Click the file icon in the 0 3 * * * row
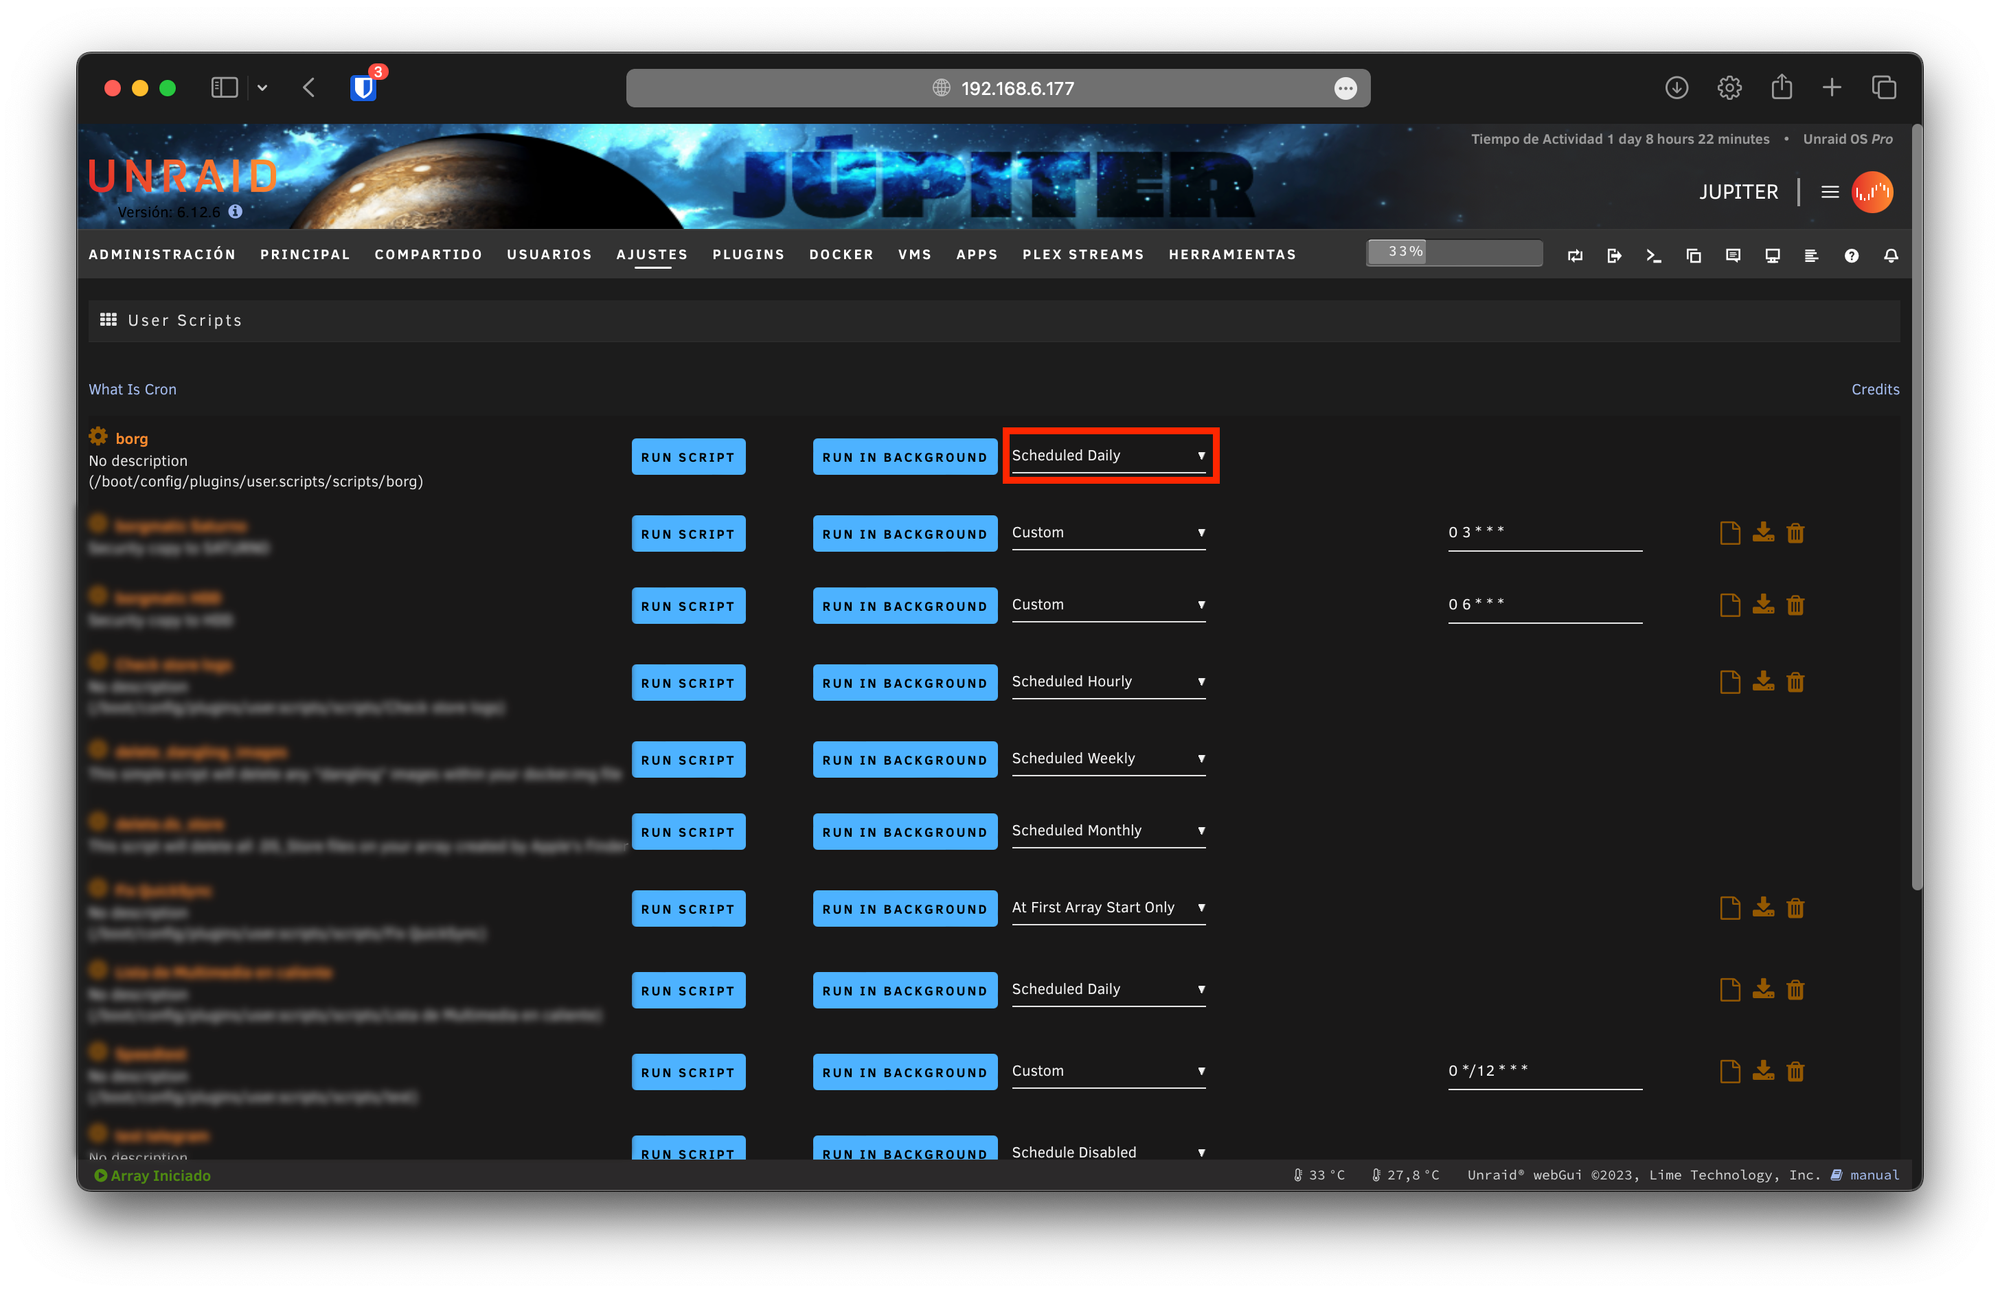2000x1293 pixels. [1729, 533]
